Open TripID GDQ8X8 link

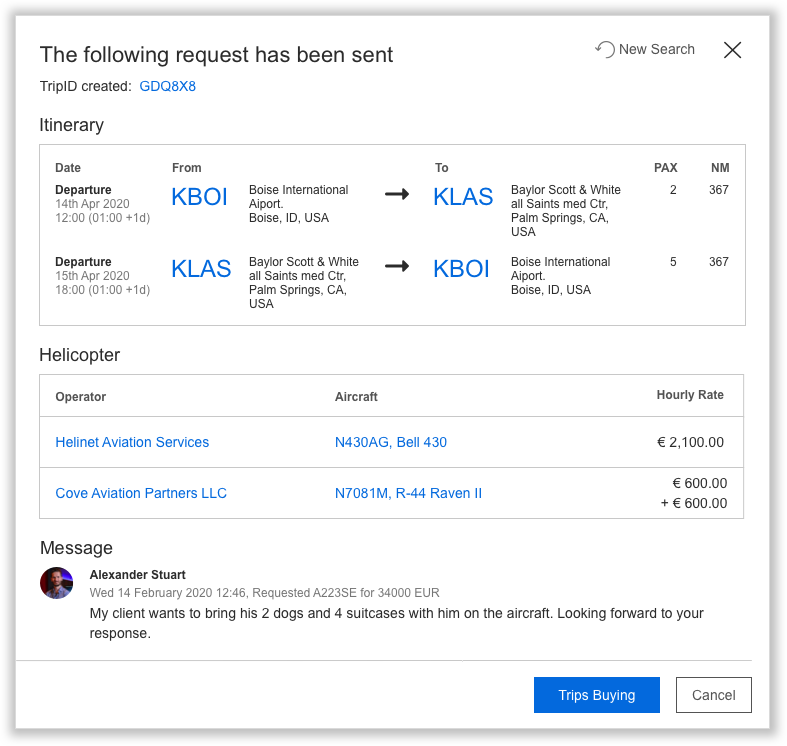coord(167,86)
